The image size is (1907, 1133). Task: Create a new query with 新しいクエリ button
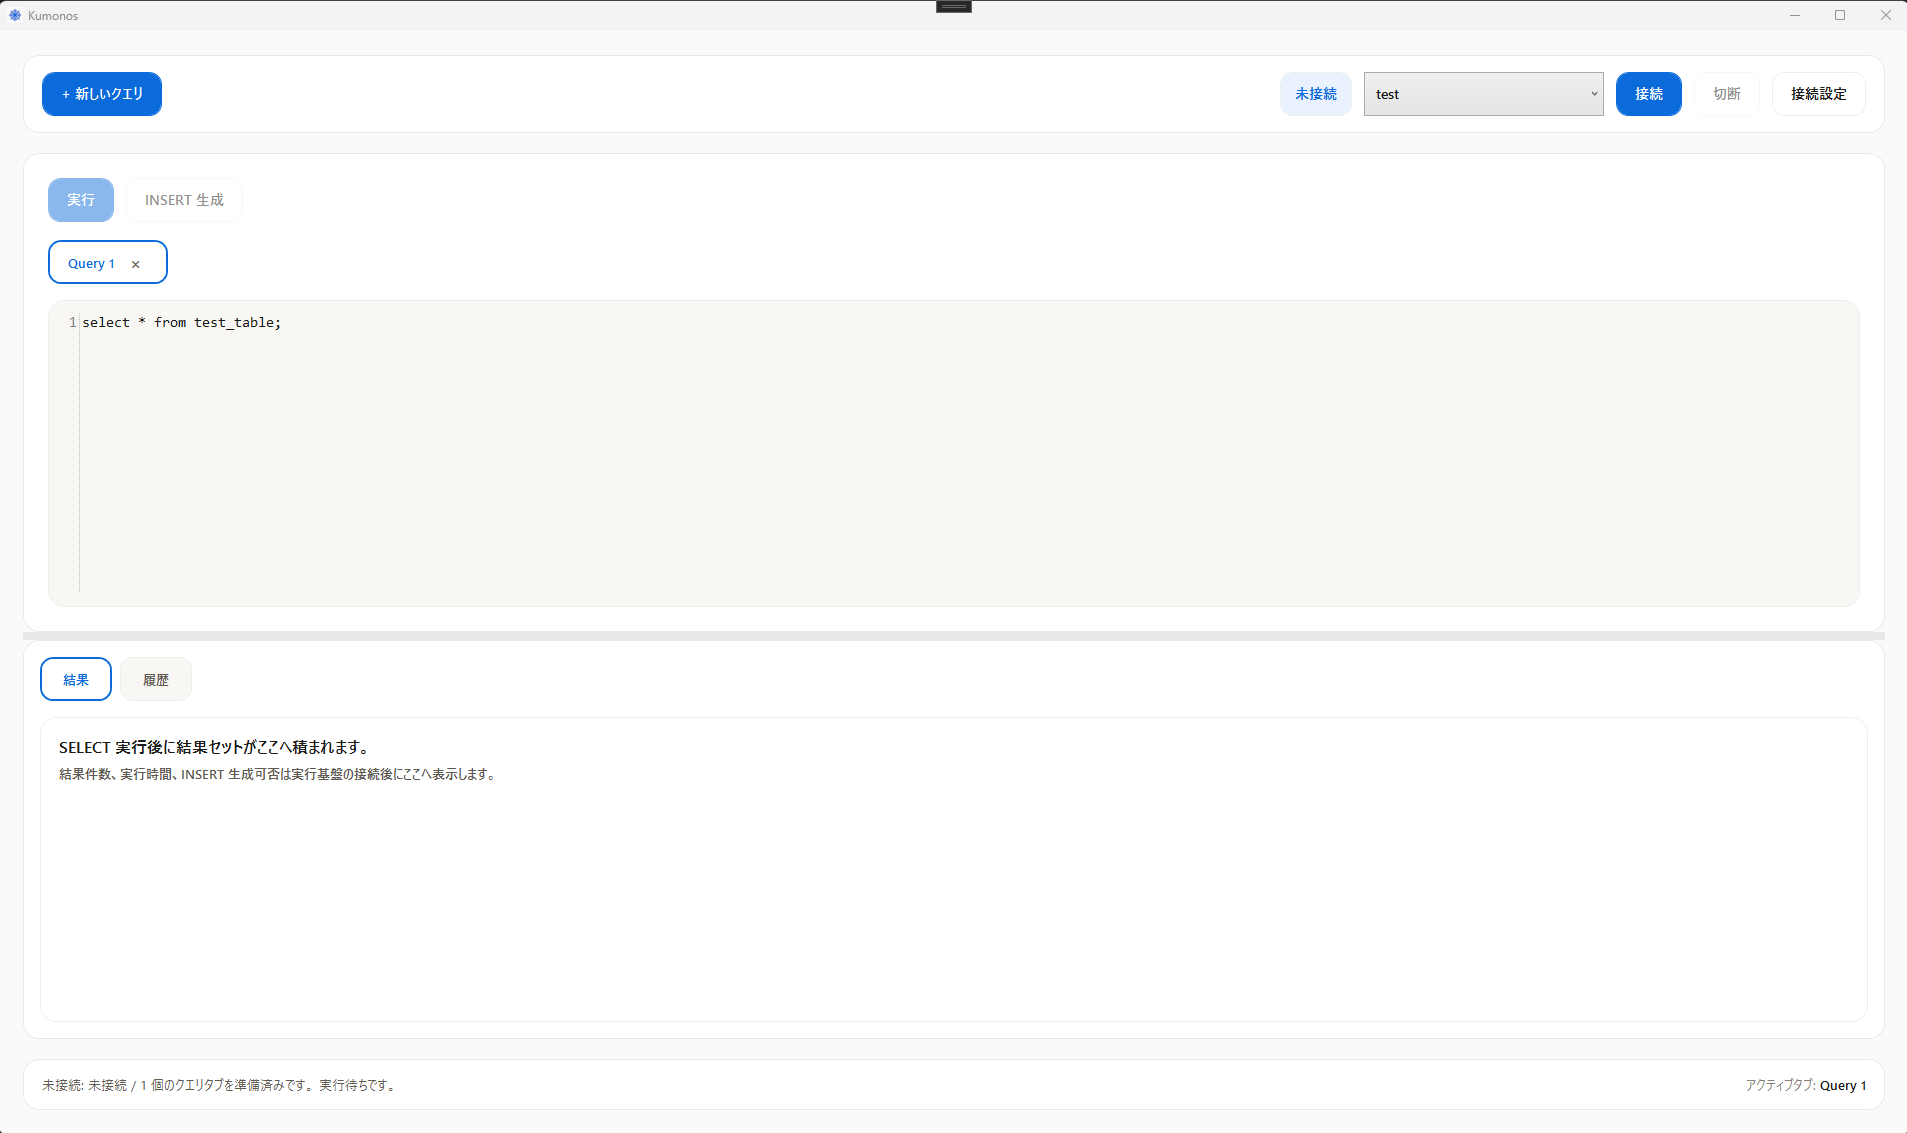(102, 94)
